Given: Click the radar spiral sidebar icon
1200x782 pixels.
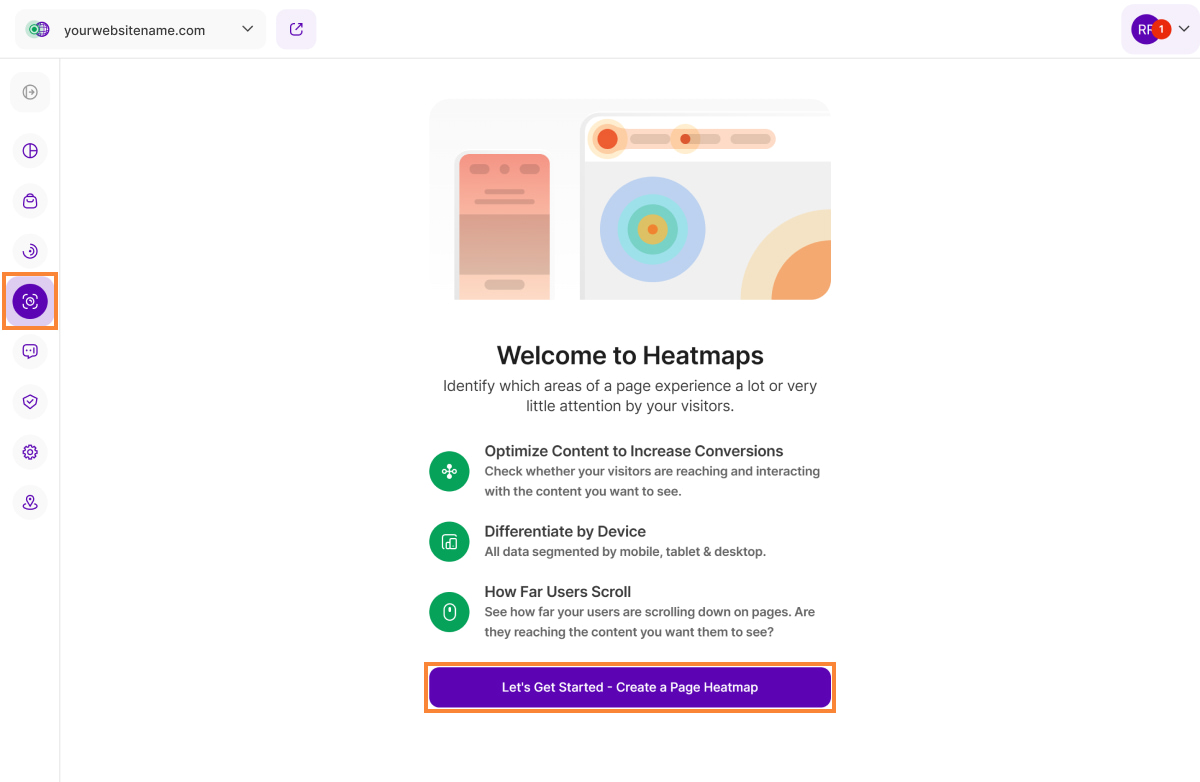Looking at the screenshot, I should tap(30, 251).
